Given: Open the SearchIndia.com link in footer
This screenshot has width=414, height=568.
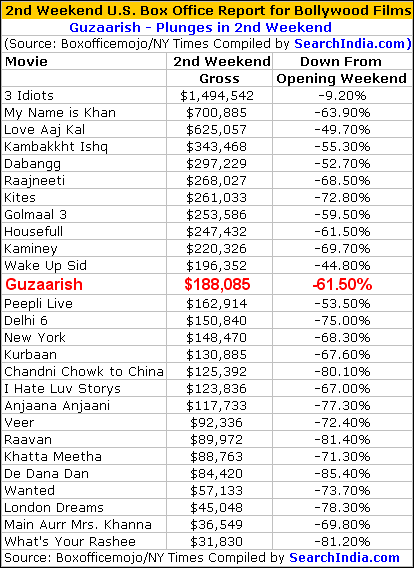Looking at the screenshot, I should coord(344,557).
